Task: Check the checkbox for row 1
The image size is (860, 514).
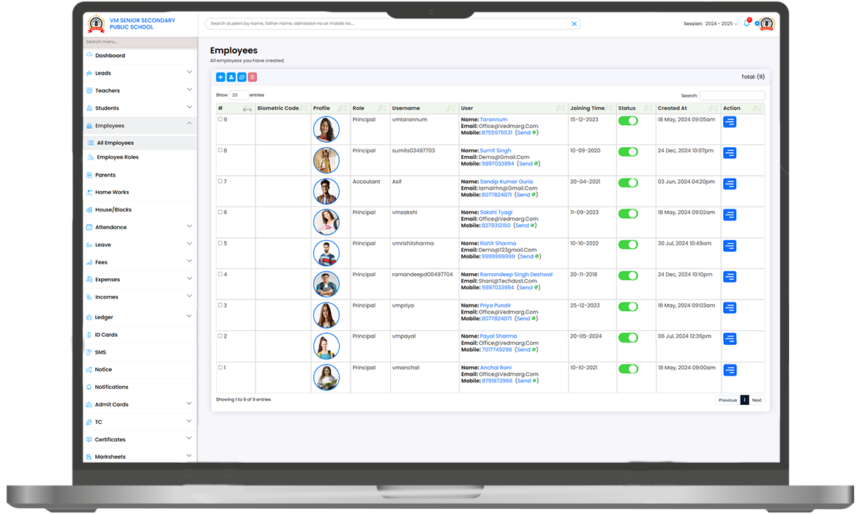Action: tap(220, 367)
